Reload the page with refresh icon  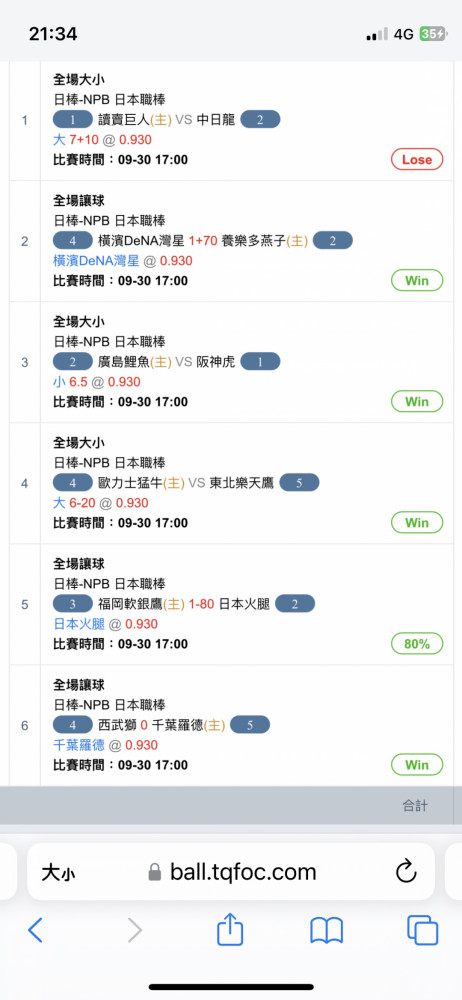pyautogui.click(x=406, y=872)
